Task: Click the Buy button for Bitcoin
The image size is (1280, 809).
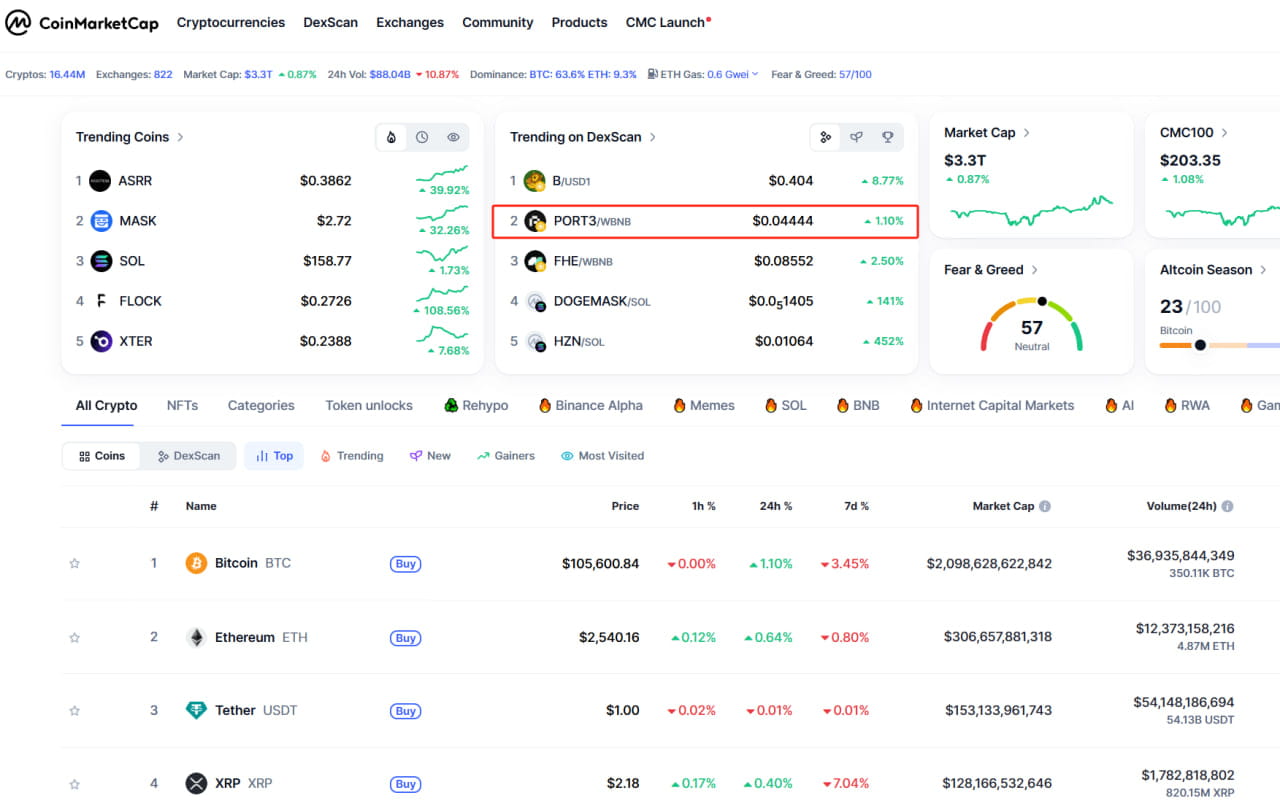Action: pyautogui.click(x=405, y=564)
